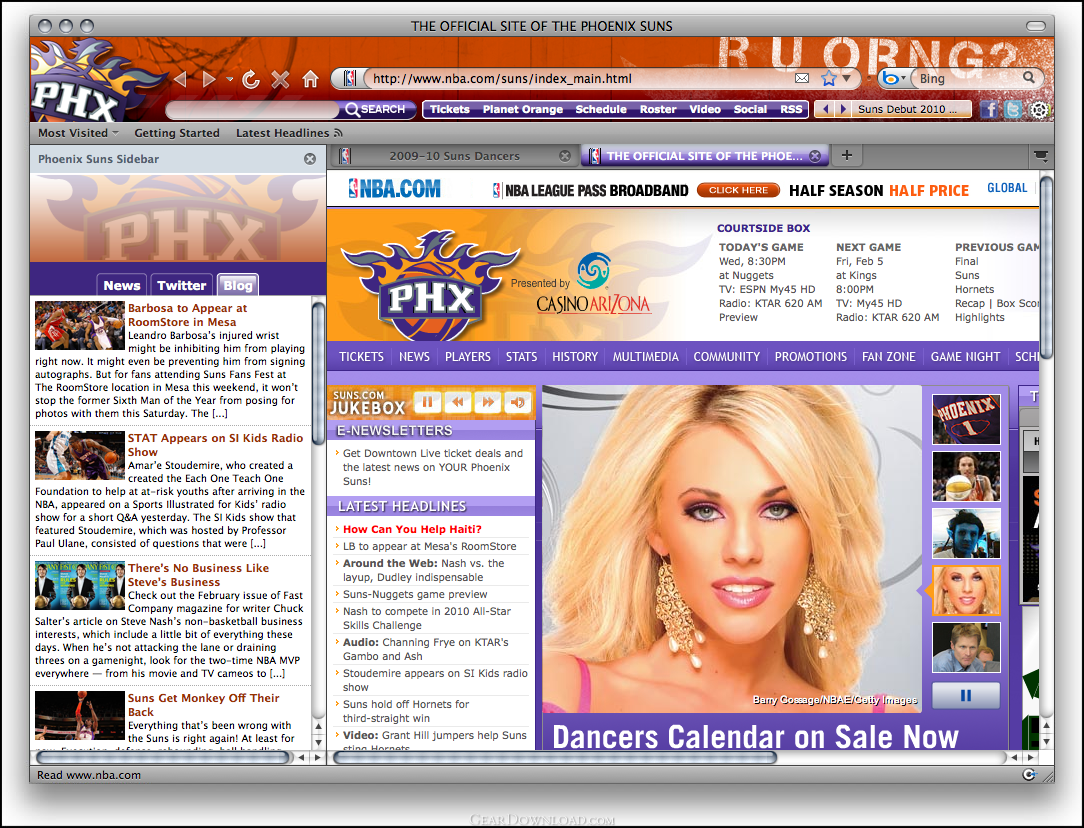Image resolution: width=1084 pixels, height=828 pixels.
Task: Skip forward in the Suns.com Jukebox
Action: click(488, 402)
